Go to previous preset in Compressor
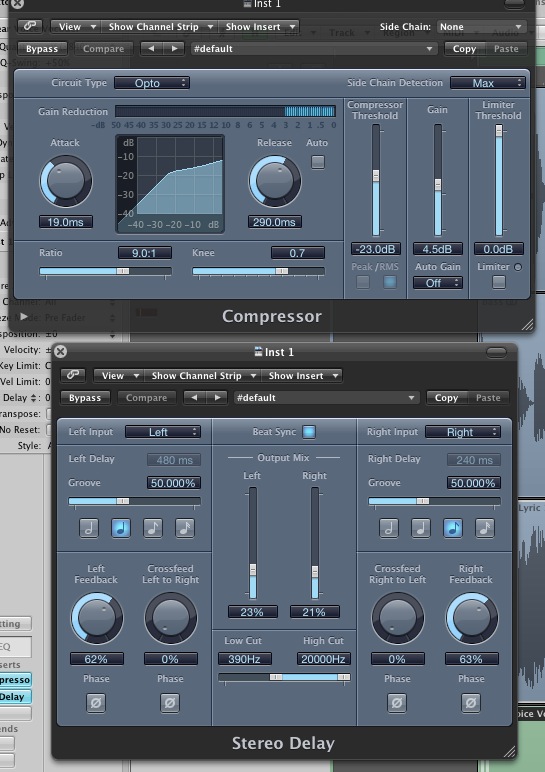 coord(152,49)
